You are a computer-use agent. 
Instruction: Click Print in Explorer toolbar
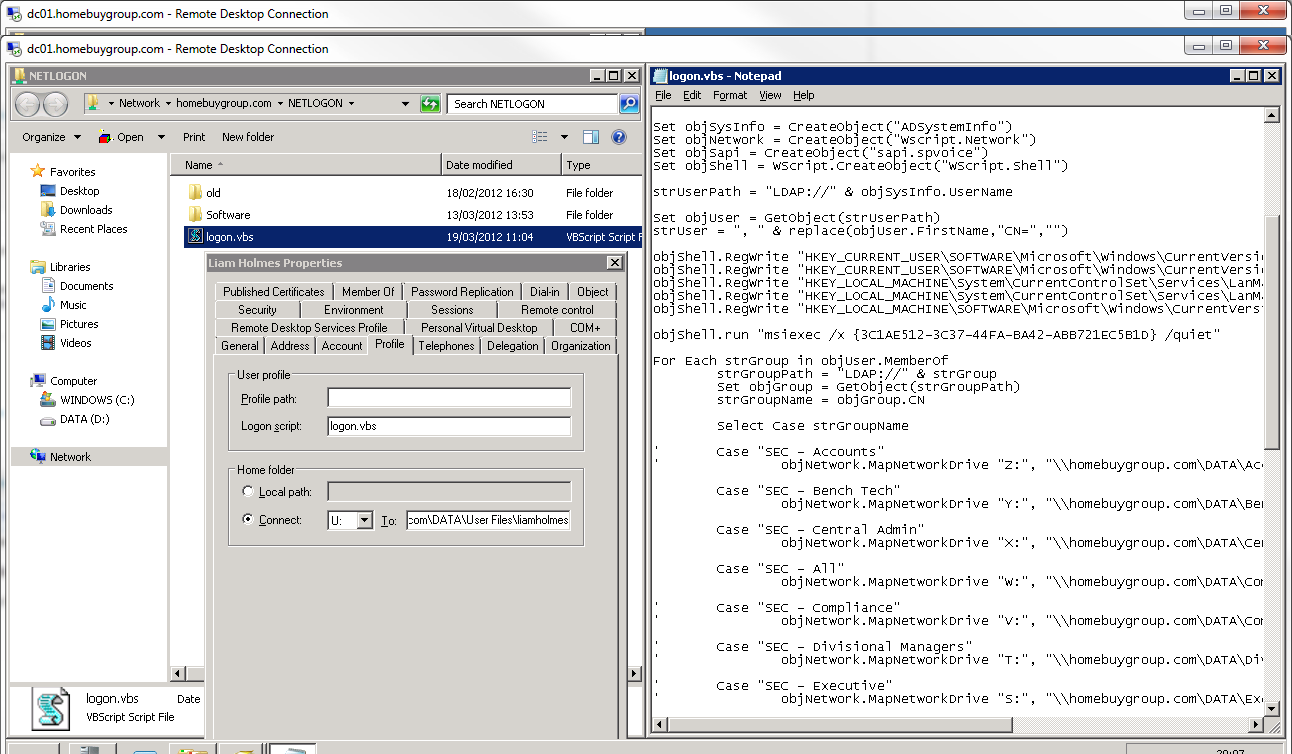[x=194, y=137]
